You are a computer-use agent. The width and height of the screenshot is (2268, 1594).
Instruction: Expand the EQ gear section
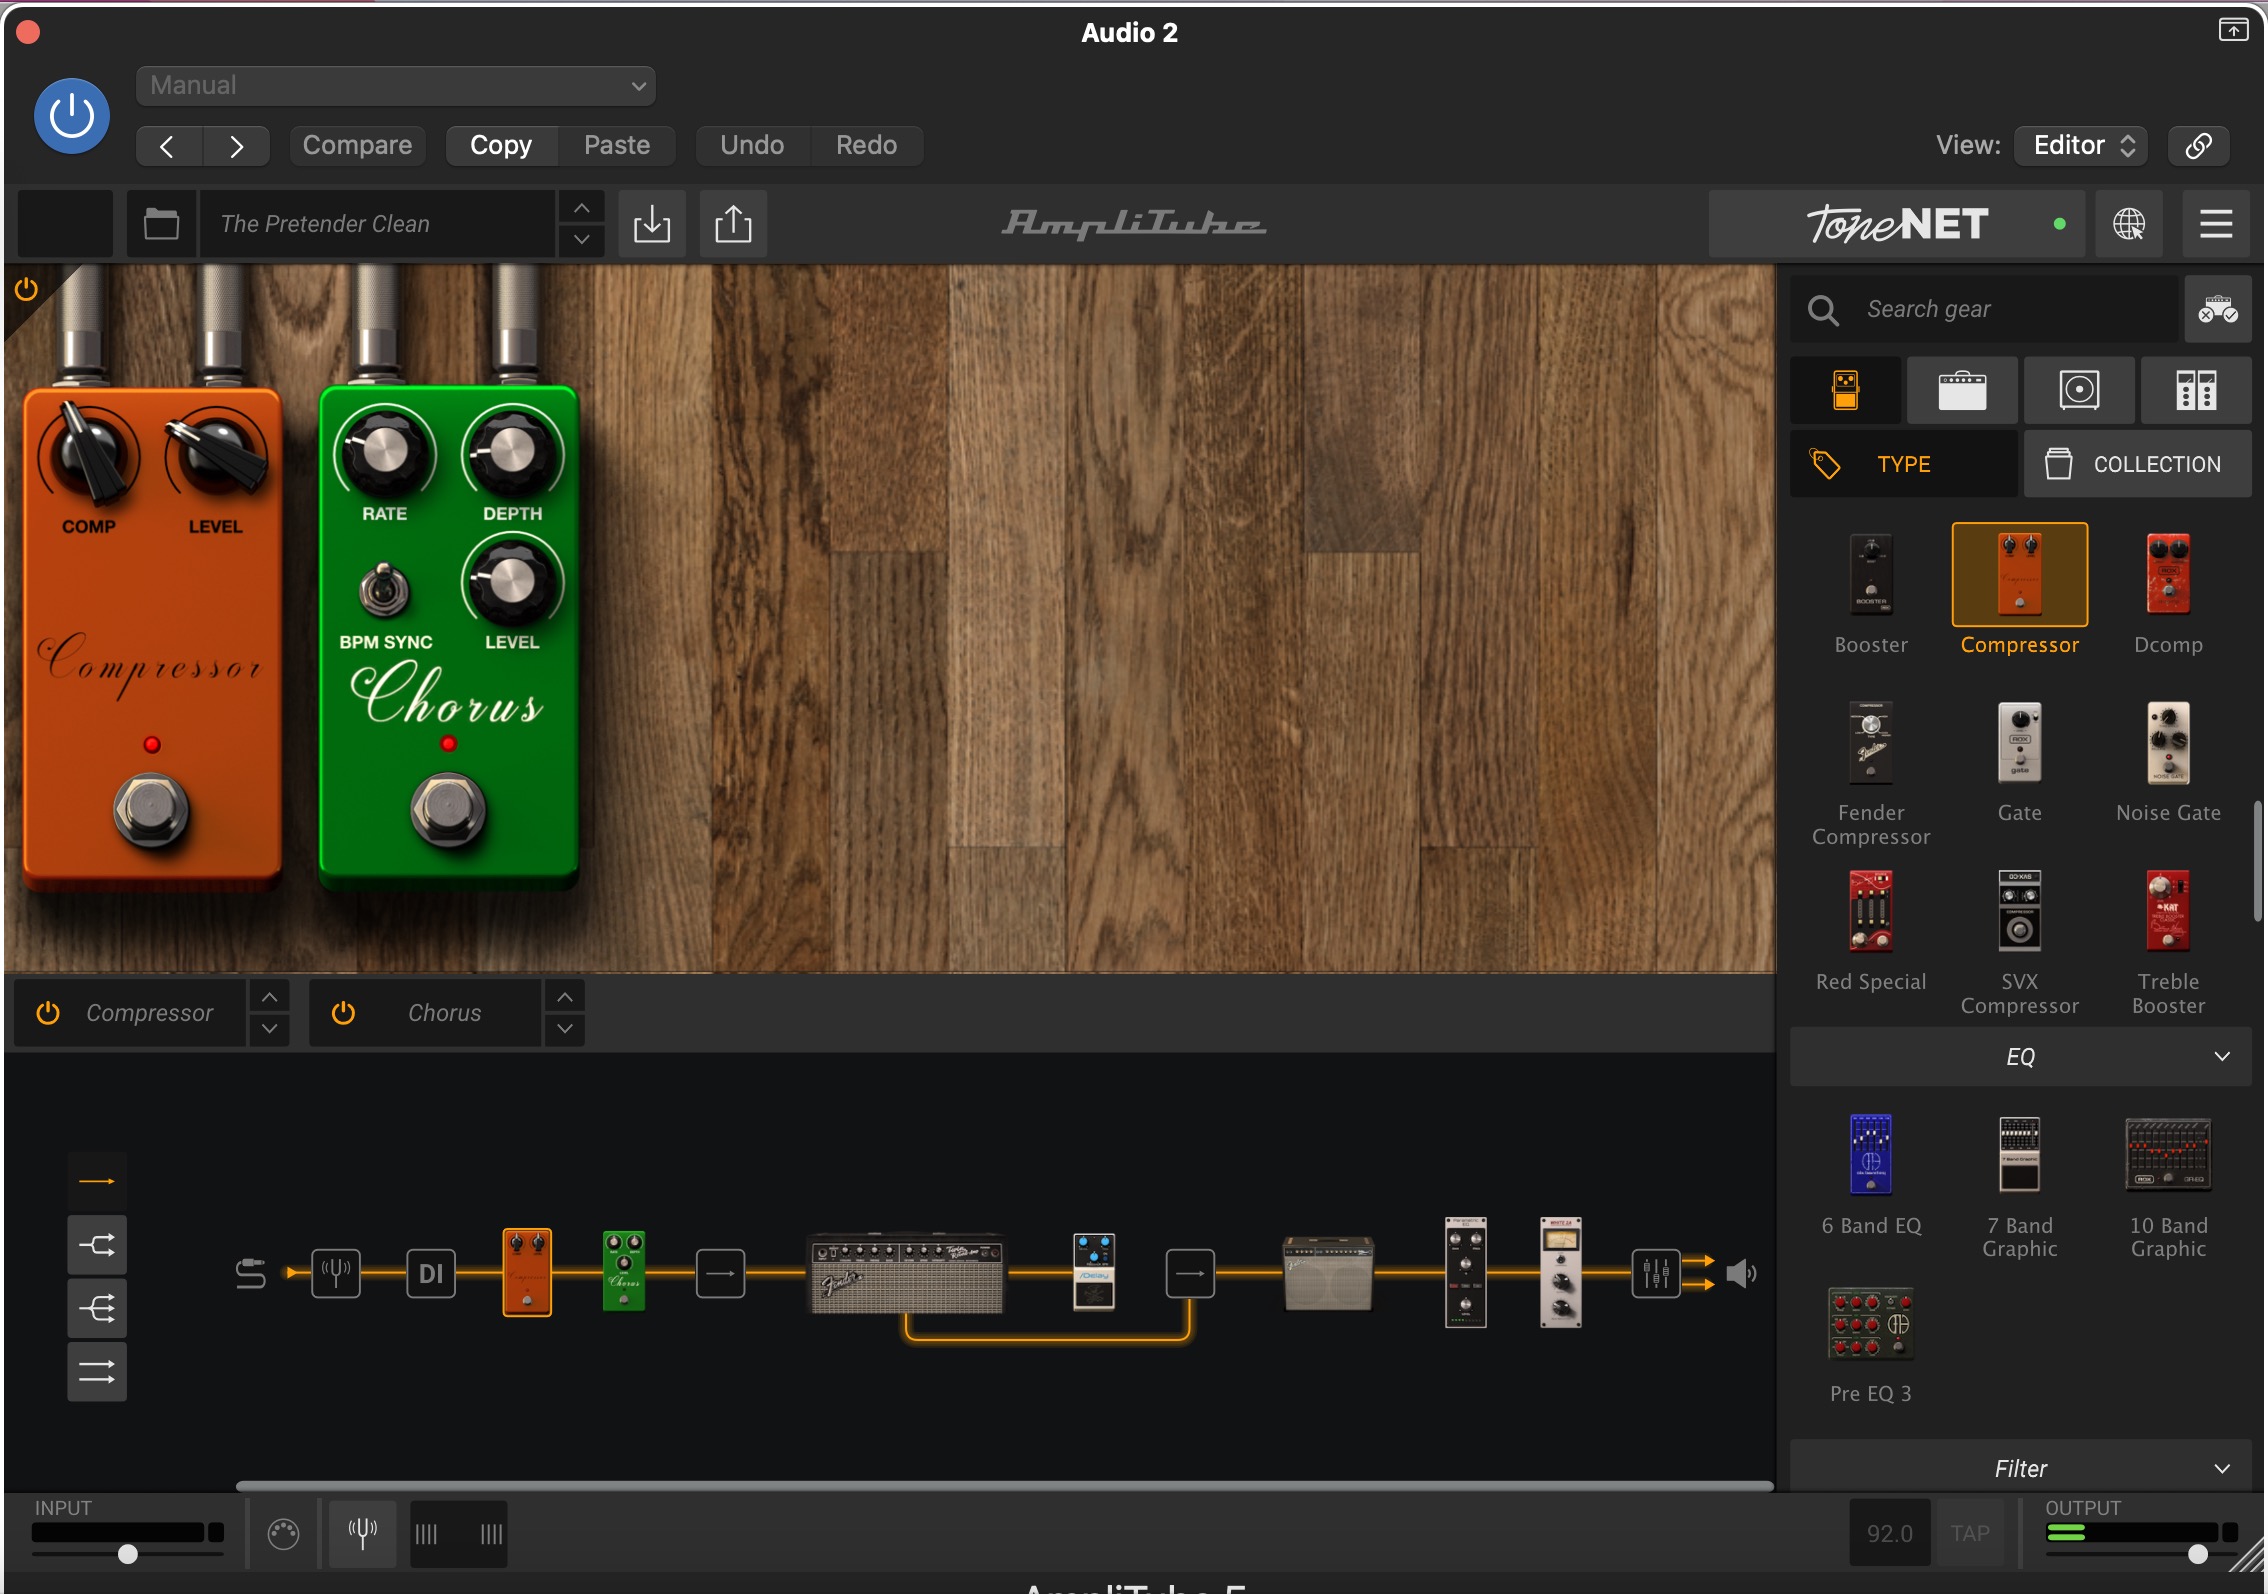(2020, 1057)
